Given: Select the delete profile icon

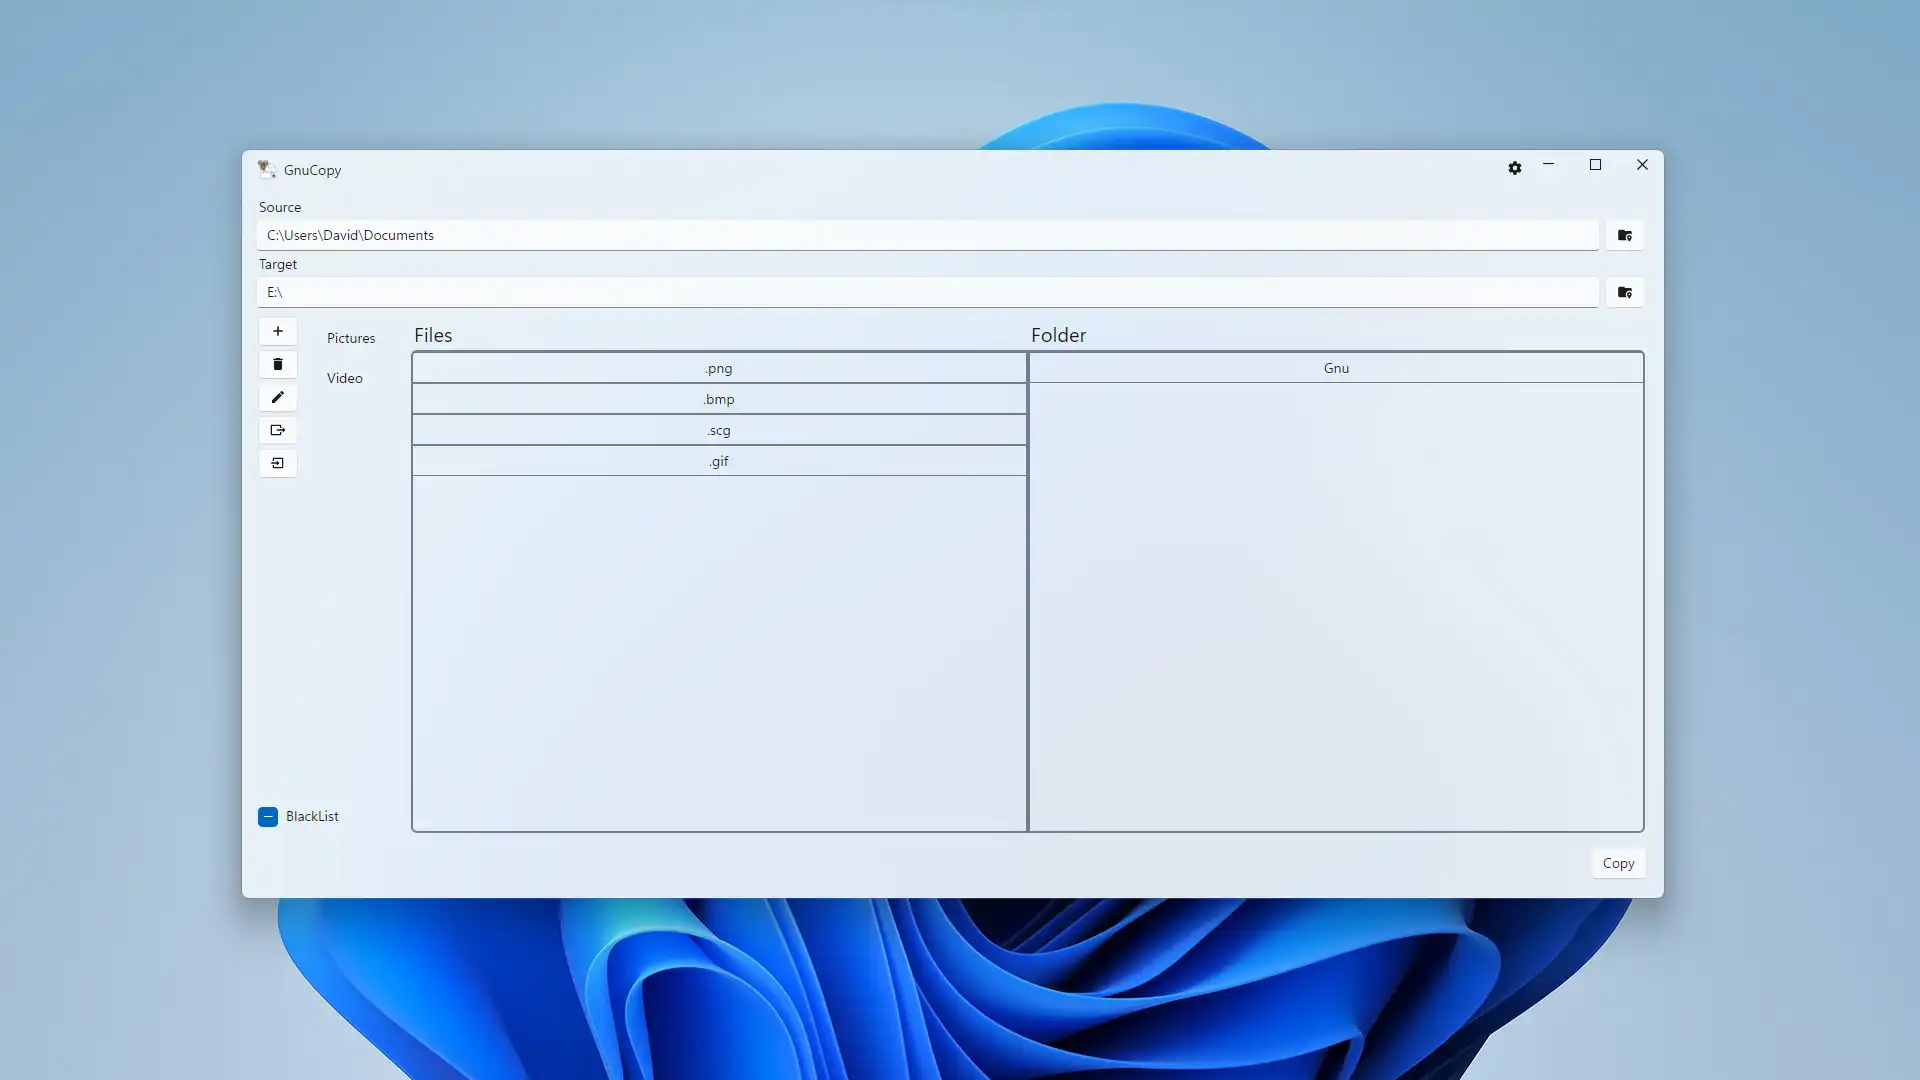Looking at the screenshot, I should click(x=277, y=363).
